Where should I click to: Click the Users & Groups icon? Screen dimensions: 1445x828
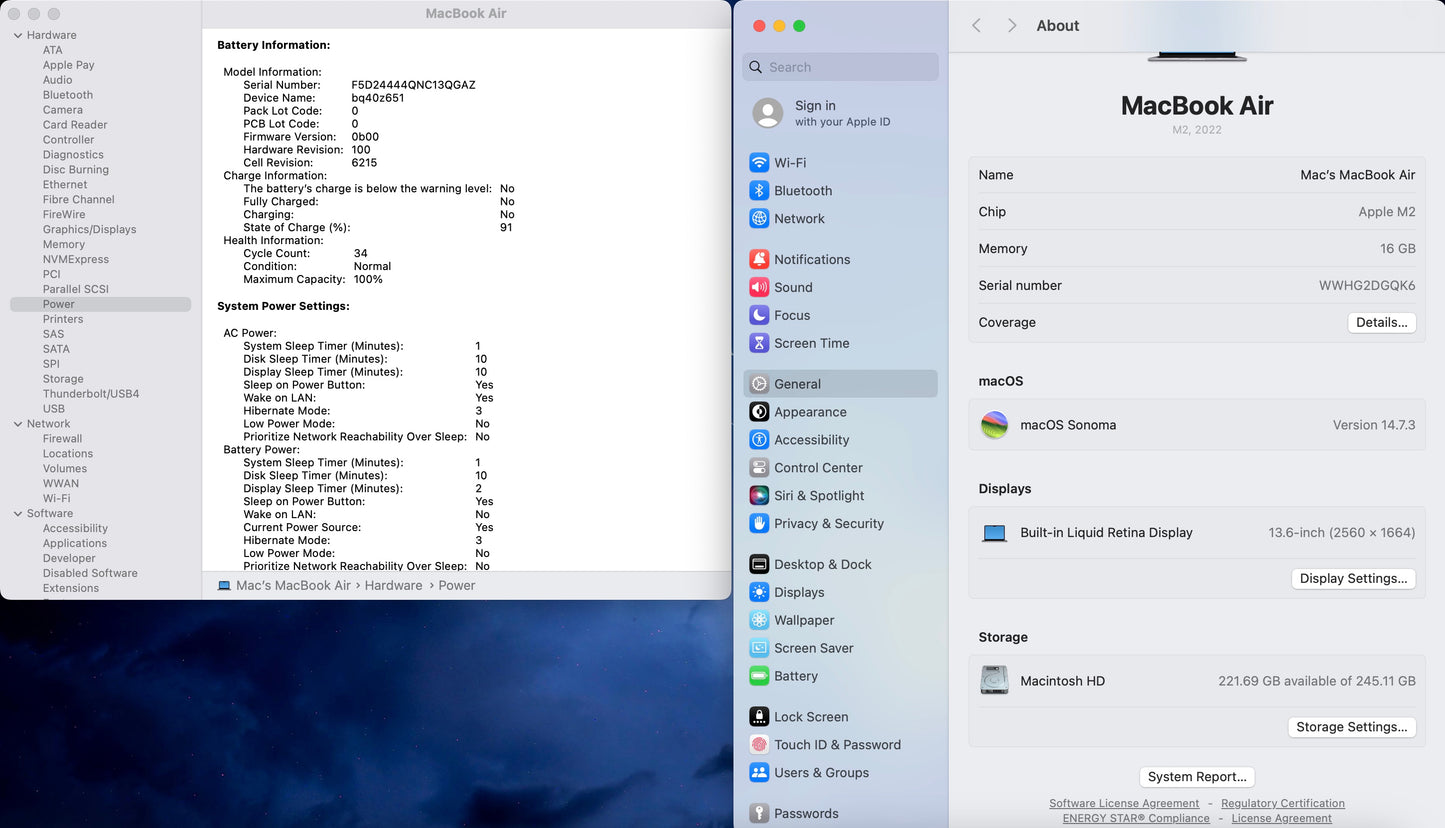(759, 773)
